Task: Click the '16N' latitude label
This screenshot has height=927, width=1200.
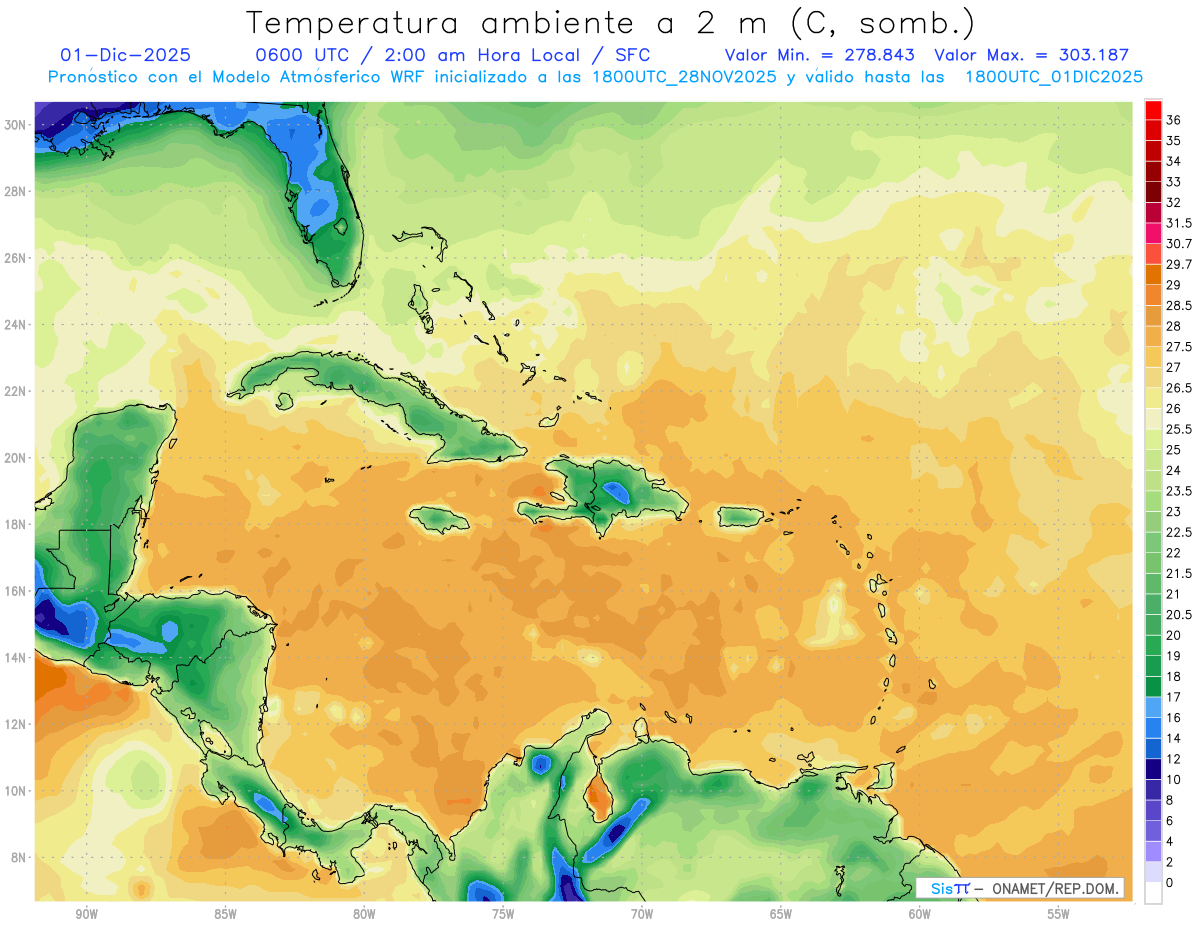Action: click(15, 591)
